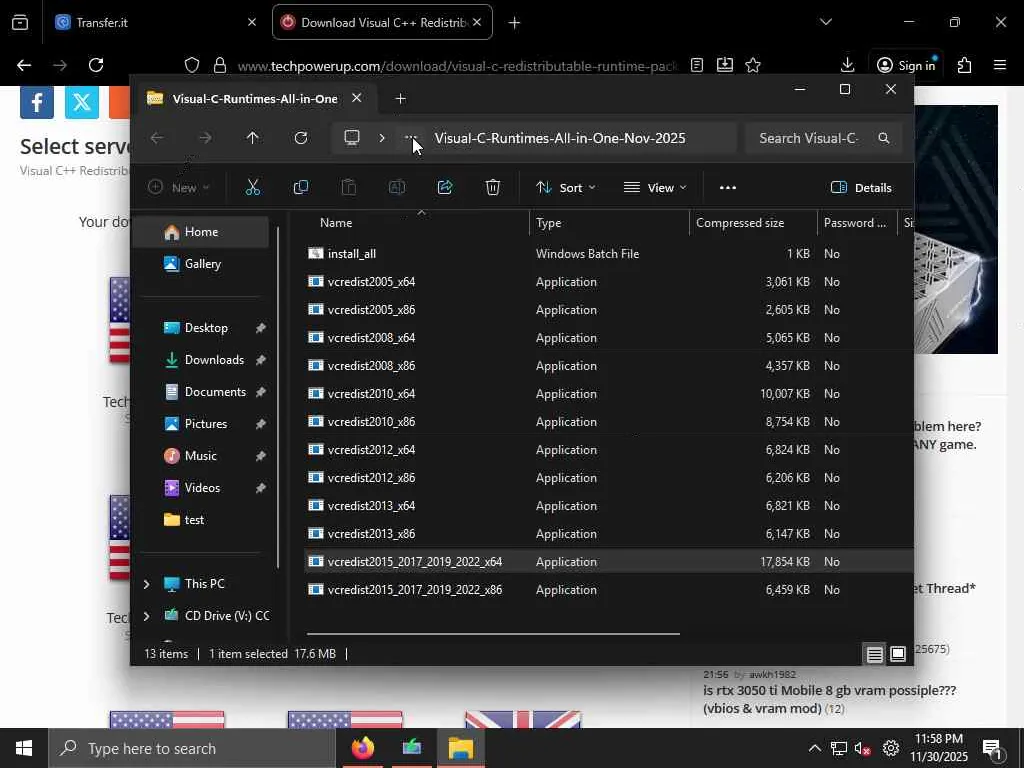Show hidden breadcrumb path with the ellipsis
The width and height of the screenshot is (1024, 768).
[x=411, y=138]
